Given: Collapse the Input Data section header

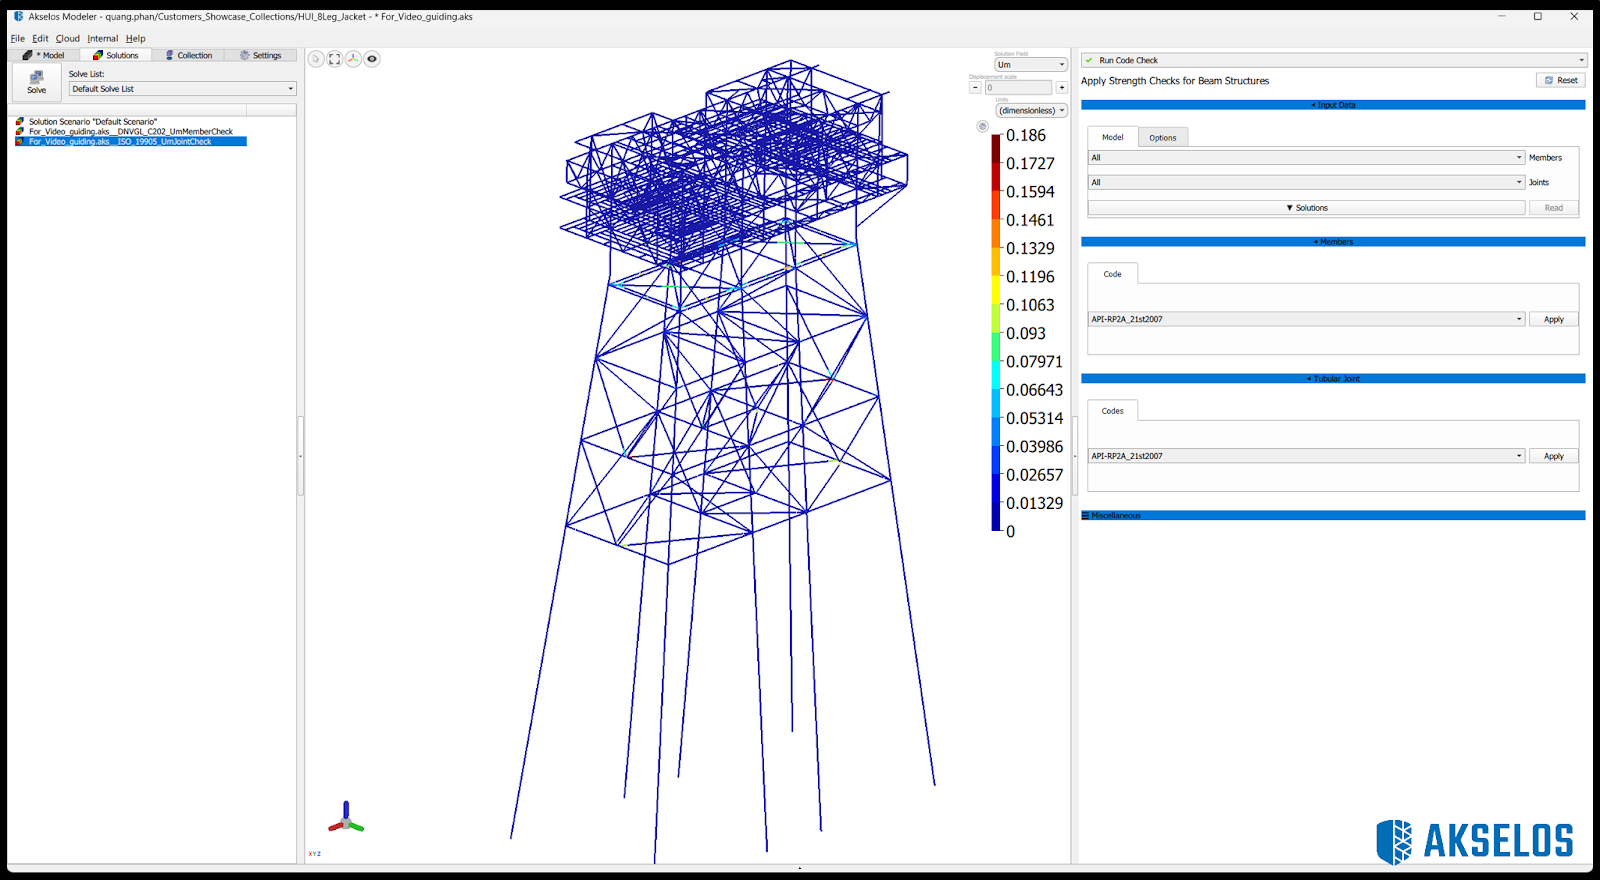Looking at the screenshot, I should (1332, 105).
